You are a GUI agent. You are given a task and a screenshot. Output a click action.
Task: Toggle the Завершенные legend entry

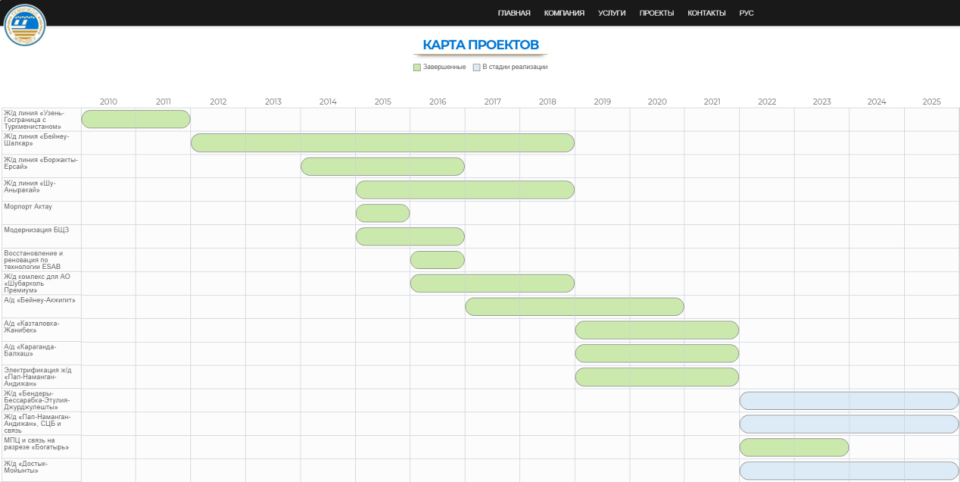pos(440,67)
